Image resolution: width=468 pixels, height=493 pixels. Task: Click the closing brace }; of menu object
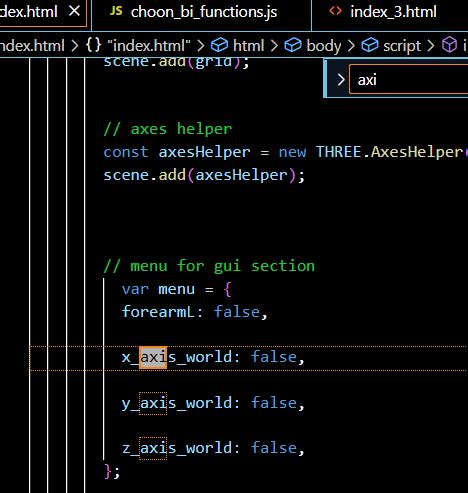112,471
